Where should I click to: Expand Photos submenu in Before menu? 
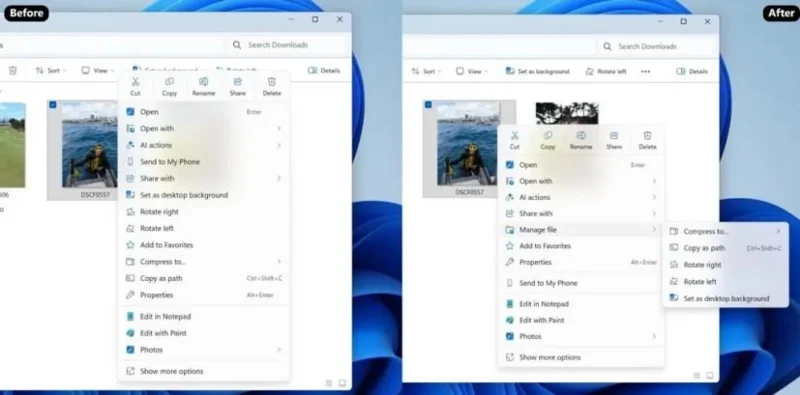[x=204, y=350]
